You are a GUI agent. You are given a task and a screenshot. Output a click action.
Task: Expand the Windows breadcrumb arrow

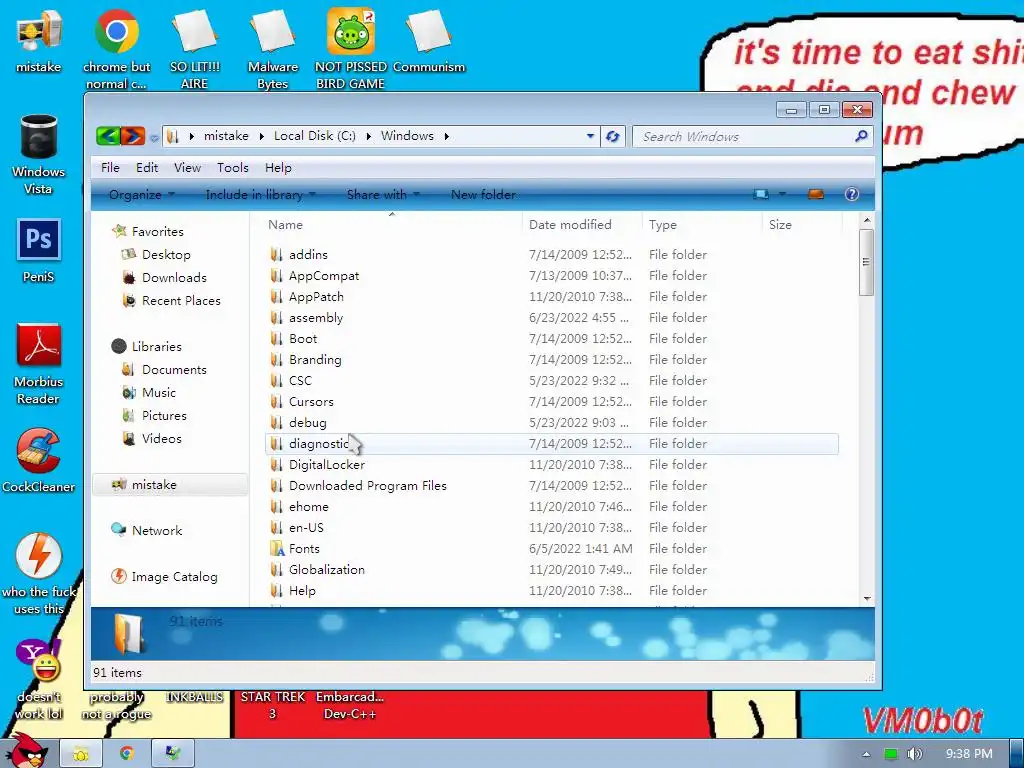click(x=447, y=136)
